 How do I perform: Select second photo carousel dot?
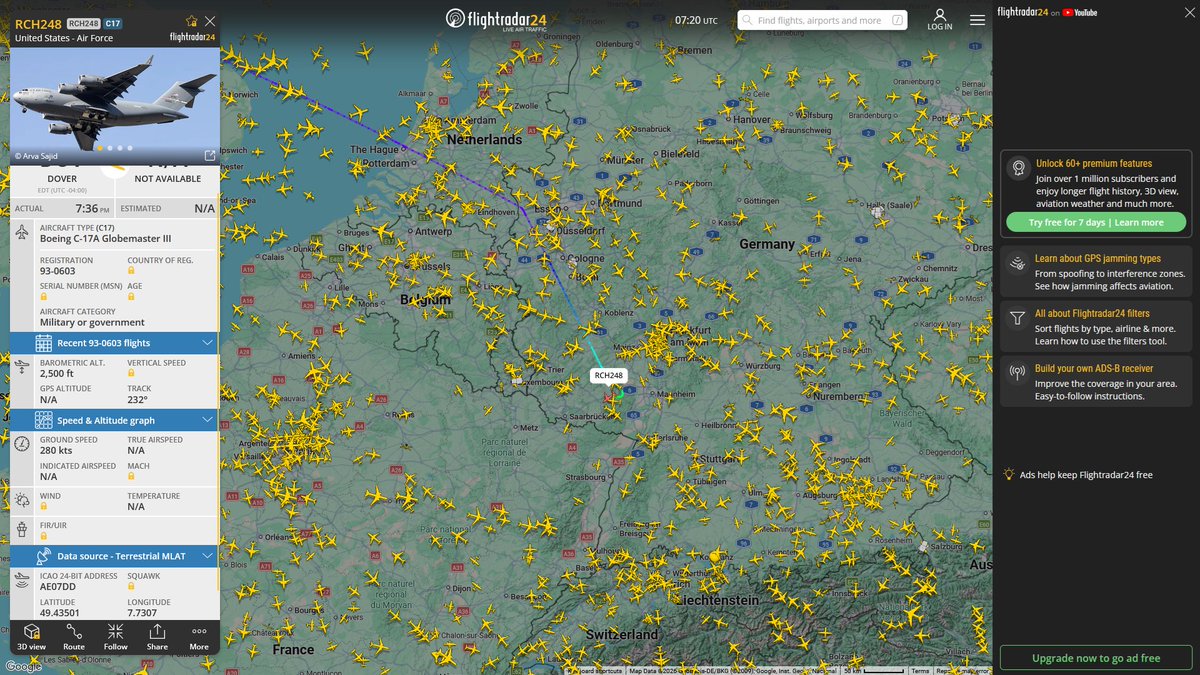coord(109,148)
